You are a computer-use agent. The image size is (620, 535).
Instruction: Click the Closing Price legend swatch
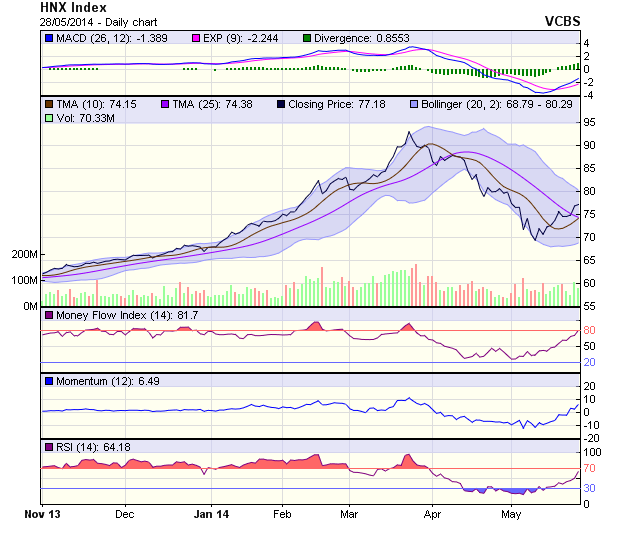283,103
